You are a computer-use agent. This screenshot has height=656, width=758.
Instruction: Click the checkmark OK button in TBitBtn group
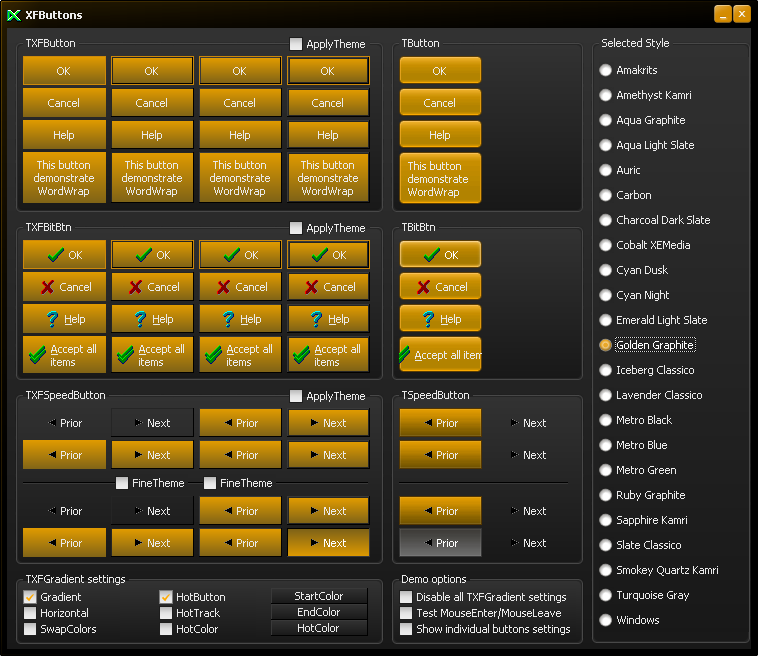[x=440, y=255]
